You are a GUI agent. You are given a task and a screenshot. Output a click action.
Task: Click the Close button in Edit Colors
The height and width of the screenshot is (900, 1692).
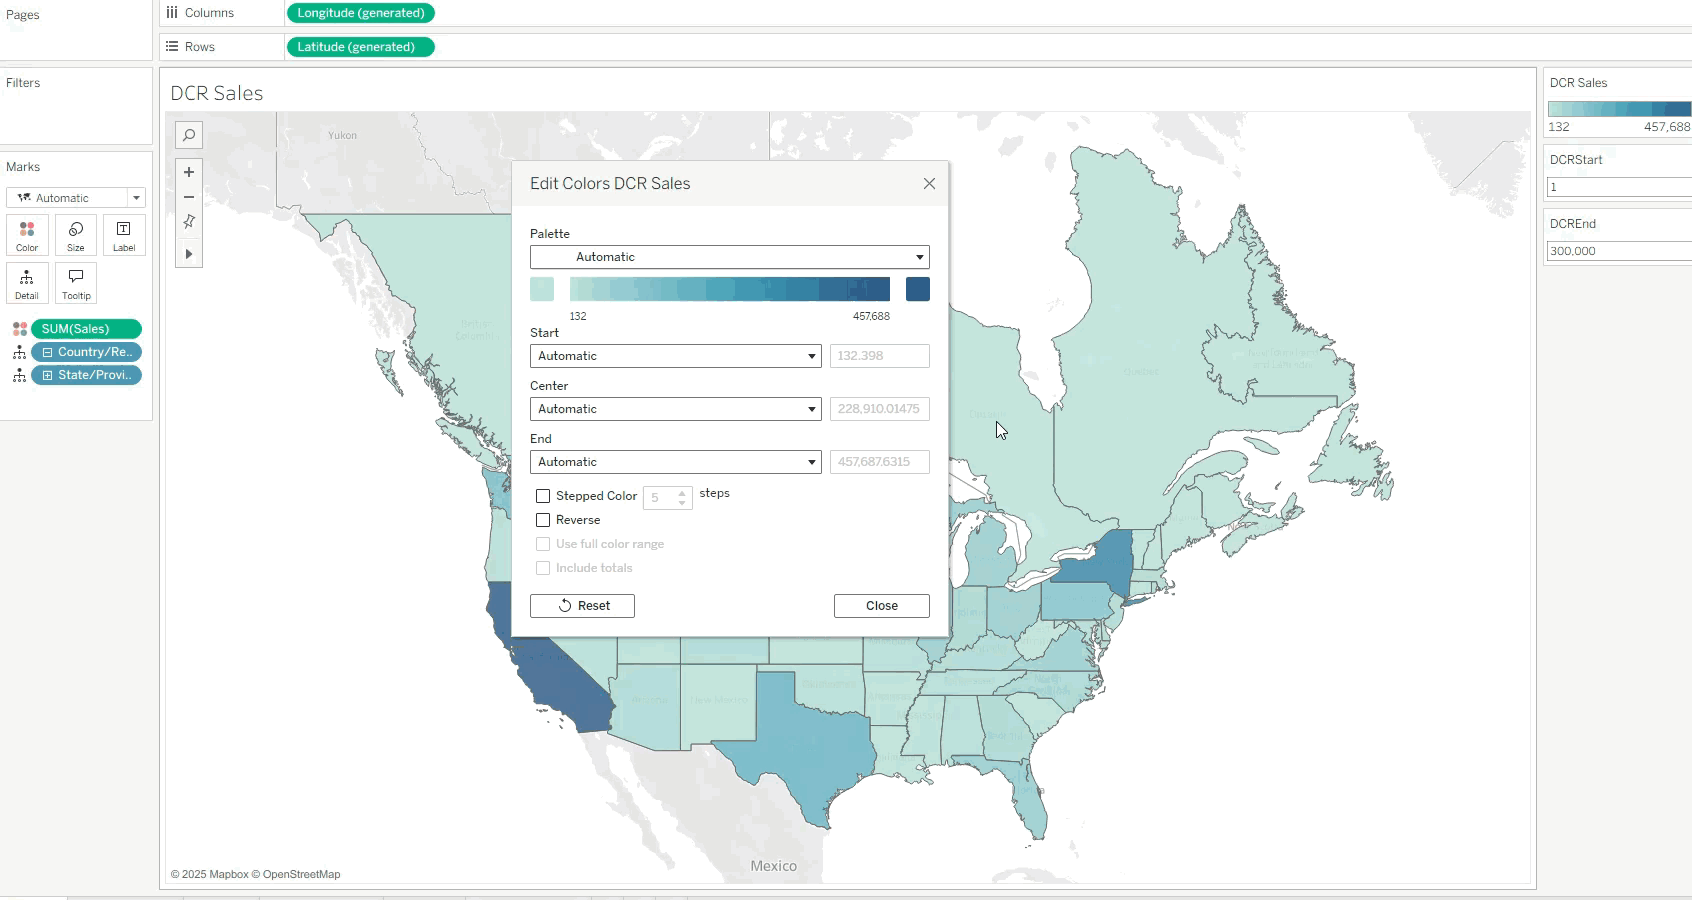[x=881, y=606]
